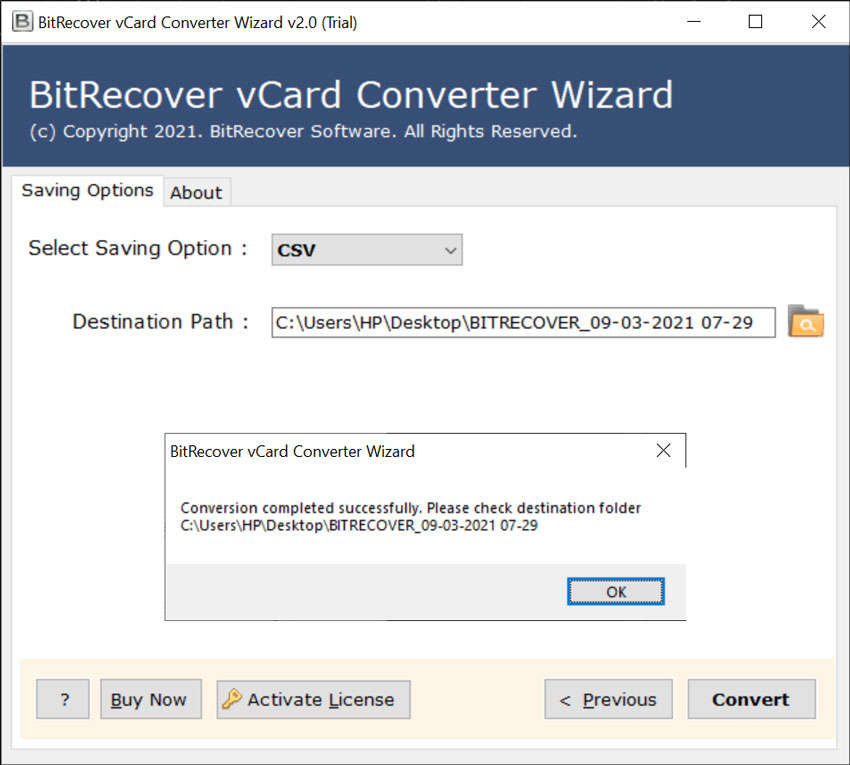The image size is (850, 765).
Task: Open the Buy Now button
Action: 151,699
